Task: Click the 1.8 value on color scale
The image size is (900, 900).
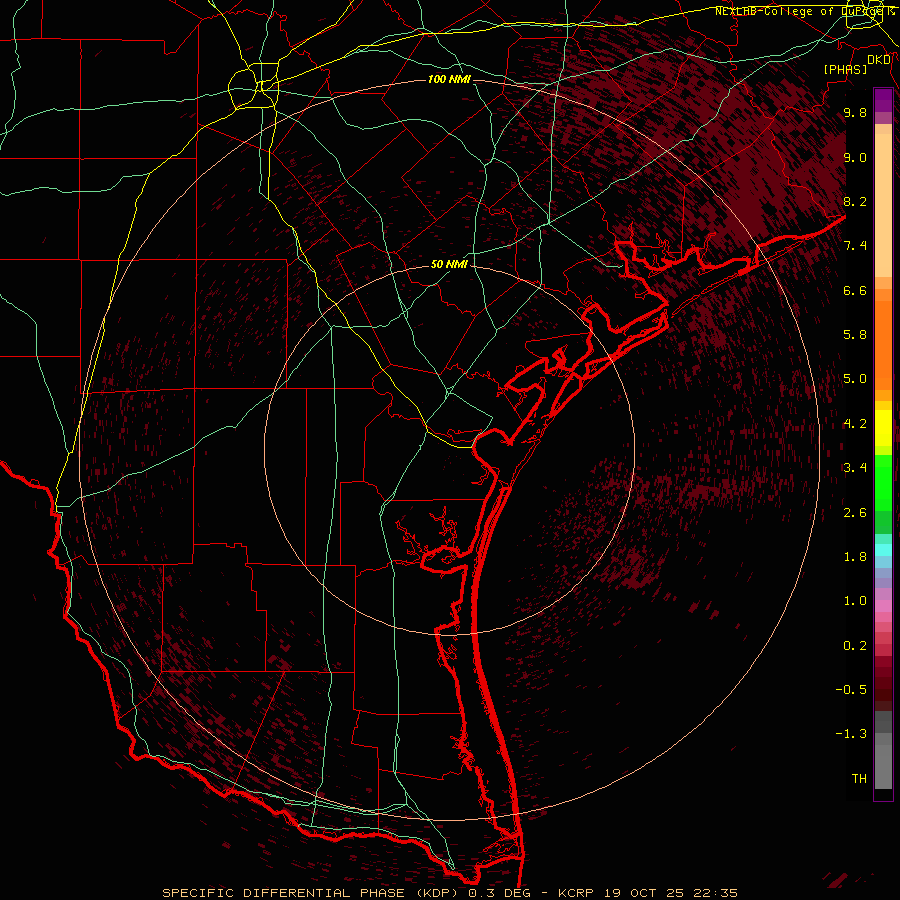Action: pyautogui.click(x=855, y=557)
